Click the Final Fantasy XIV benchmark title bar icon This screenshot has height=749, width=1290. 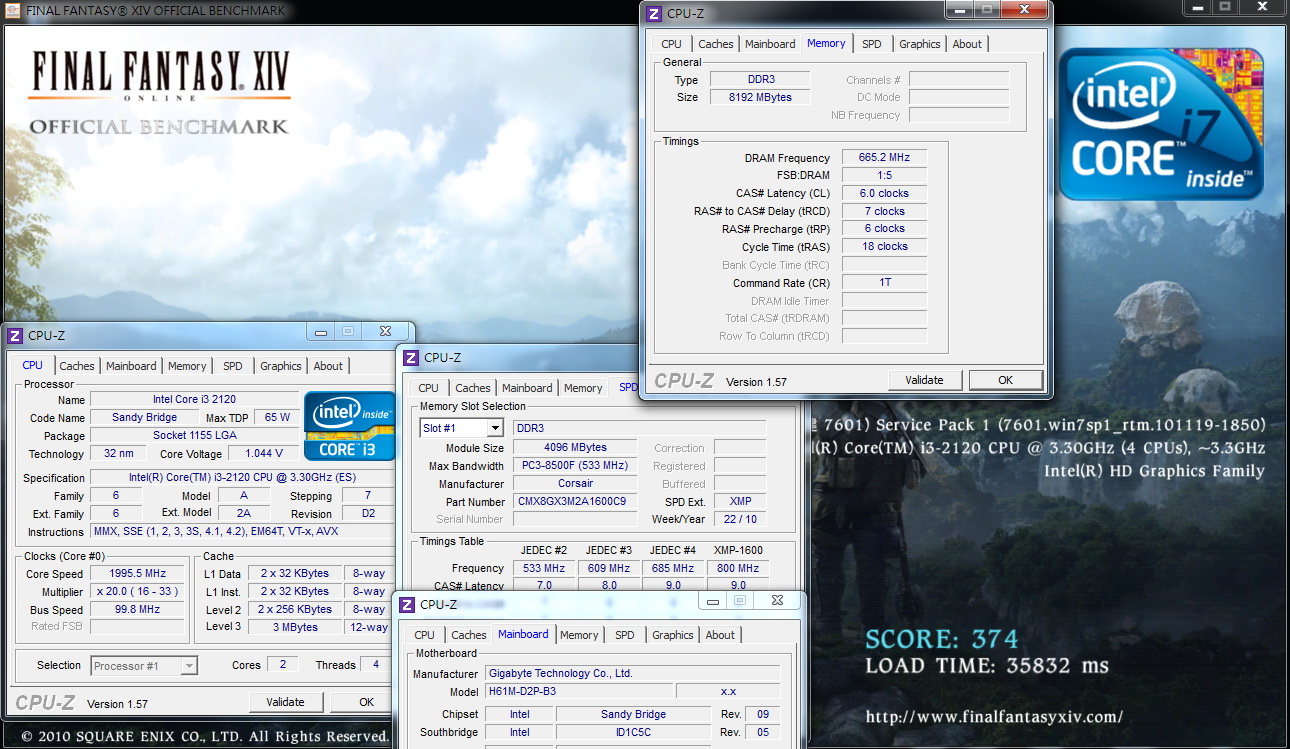(10, 11)
